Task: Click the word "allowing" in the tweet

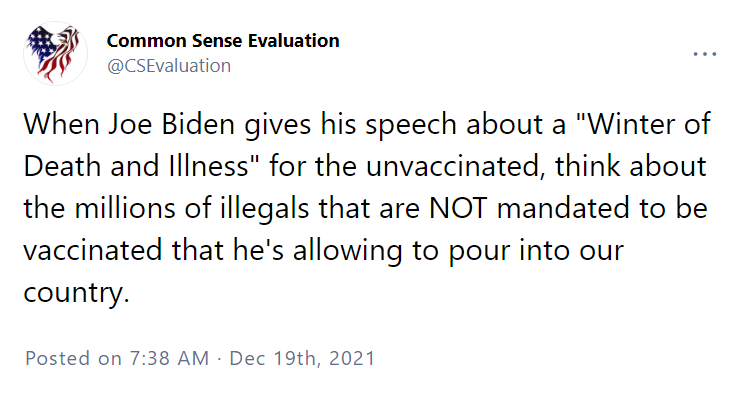Action: [x=347, y=250]
